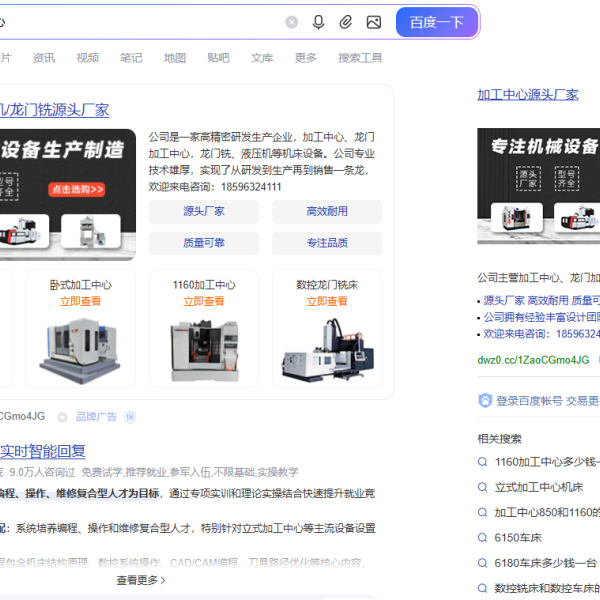Click the 源头厂家 tag button

click(204, 211)
